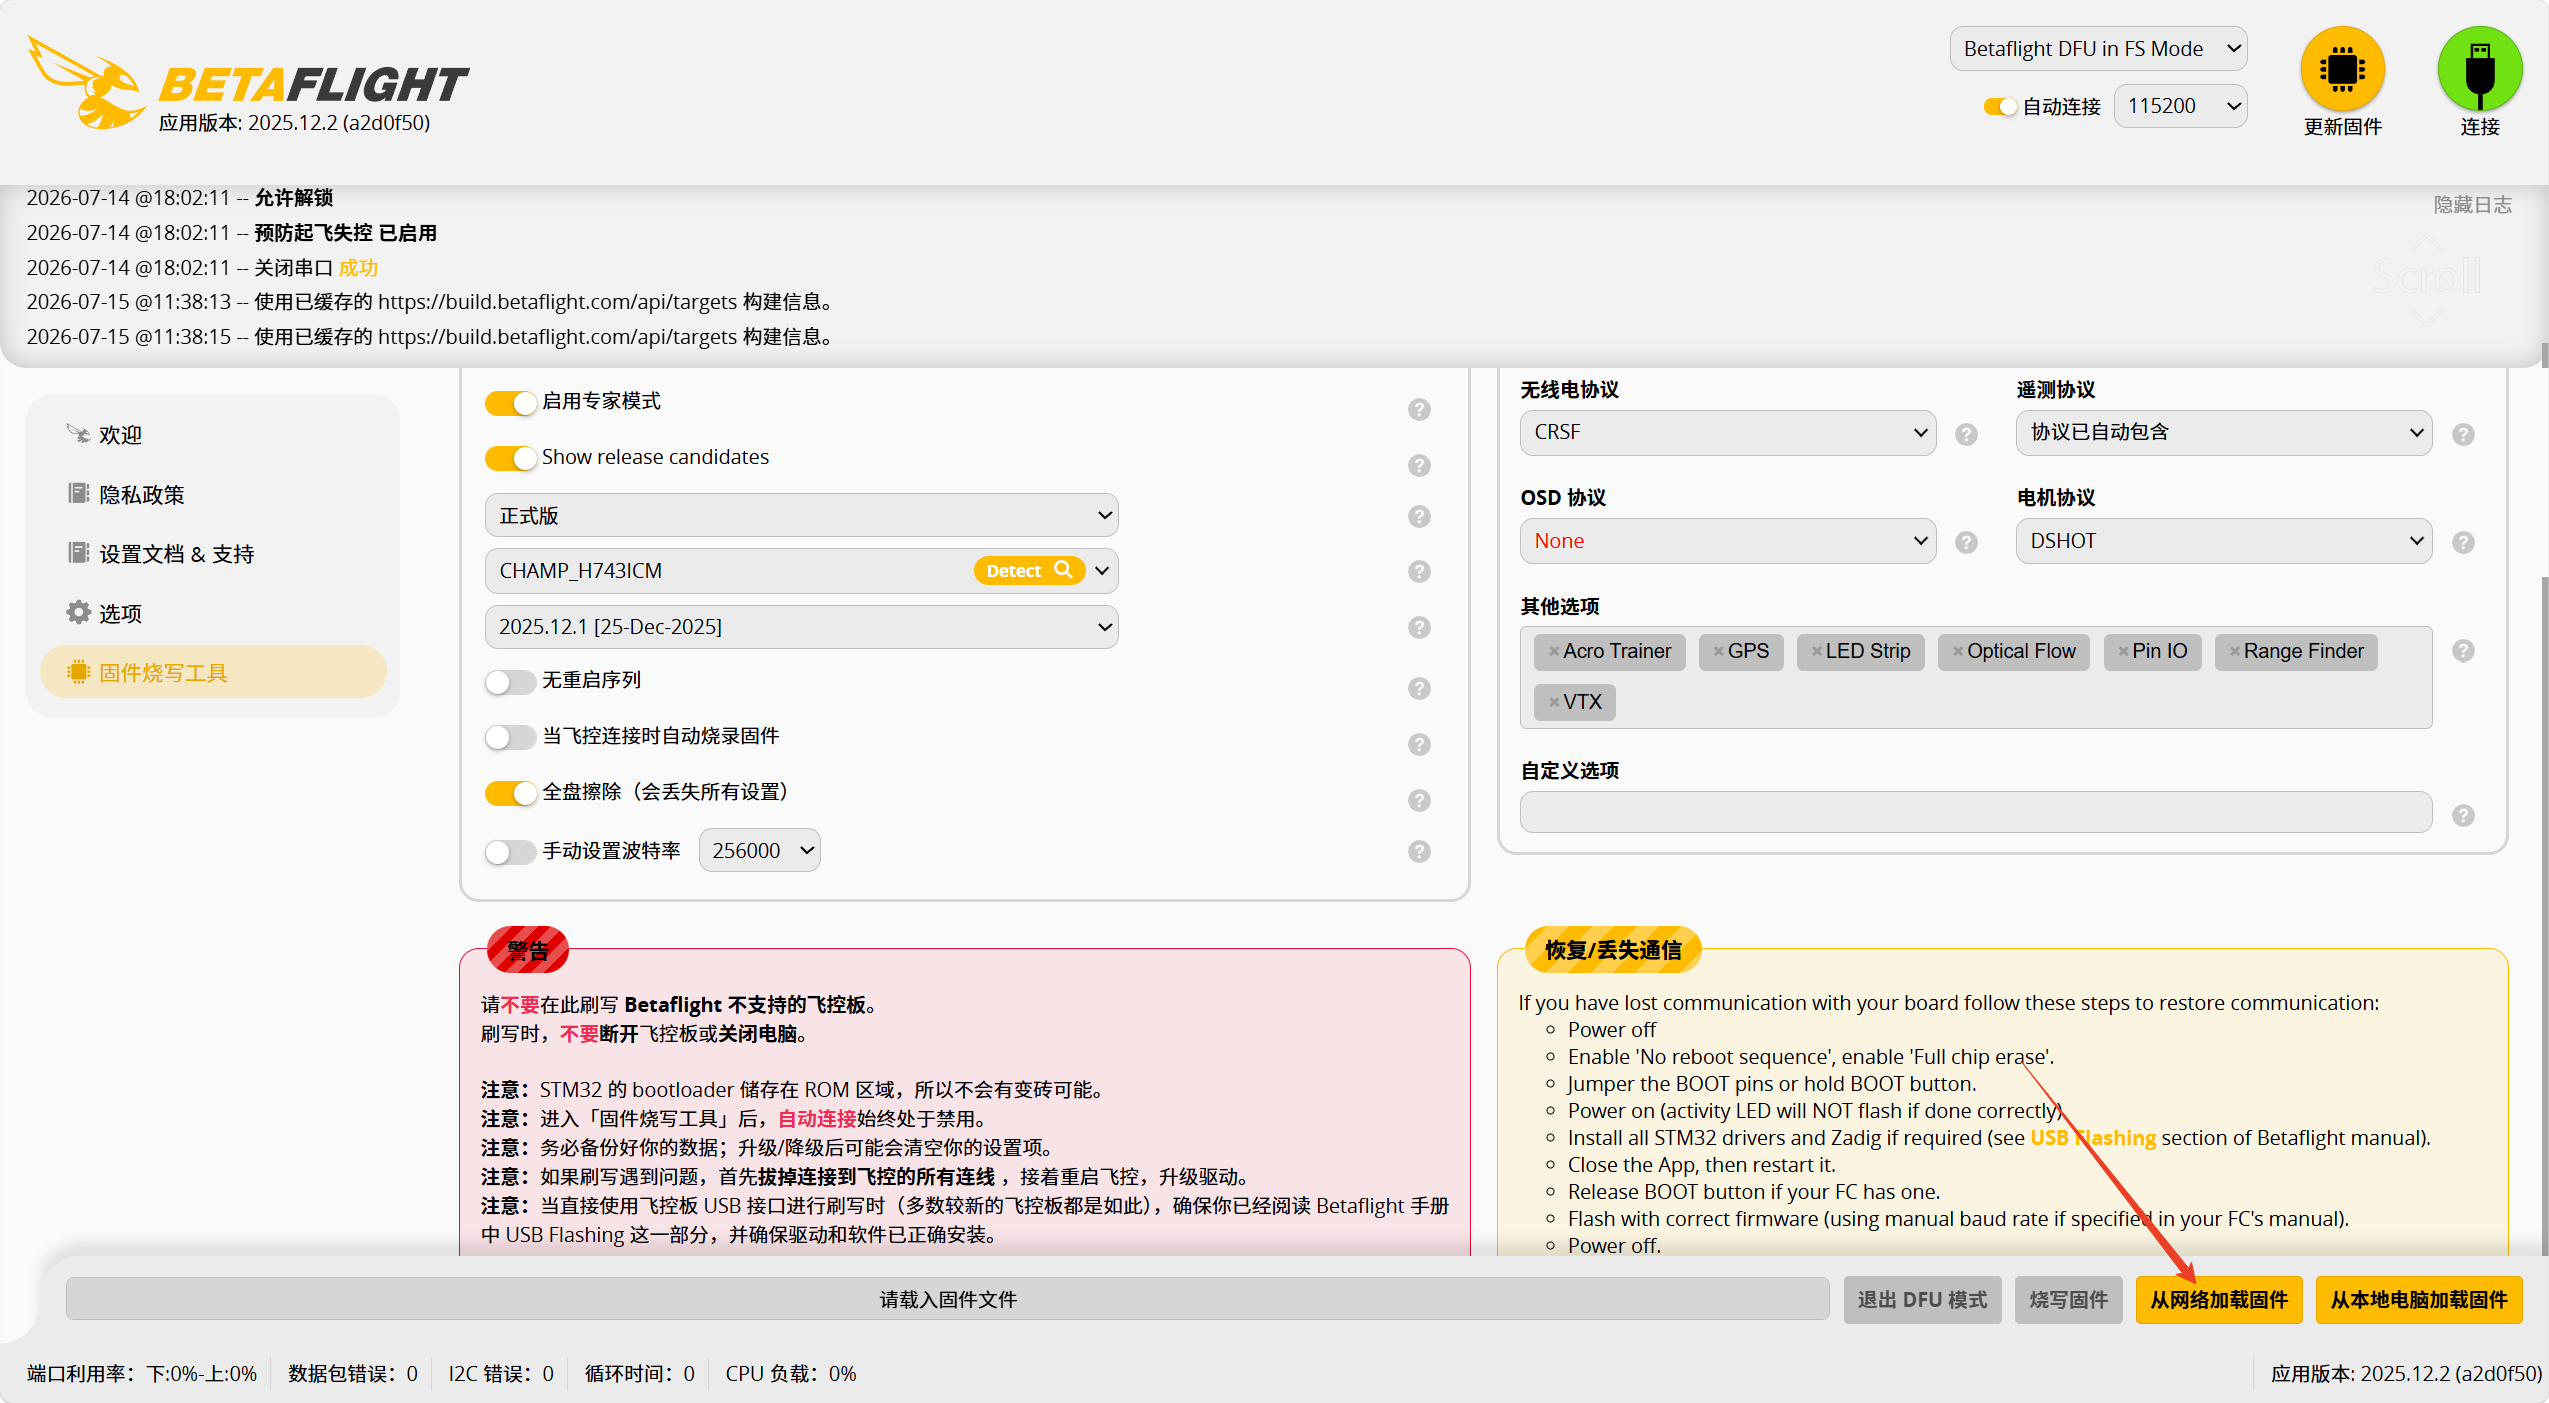The height and width of the screenshot is (1403, 2549).
Task: Turn off 全盘擦除 toggle
Action: (510, 792)
